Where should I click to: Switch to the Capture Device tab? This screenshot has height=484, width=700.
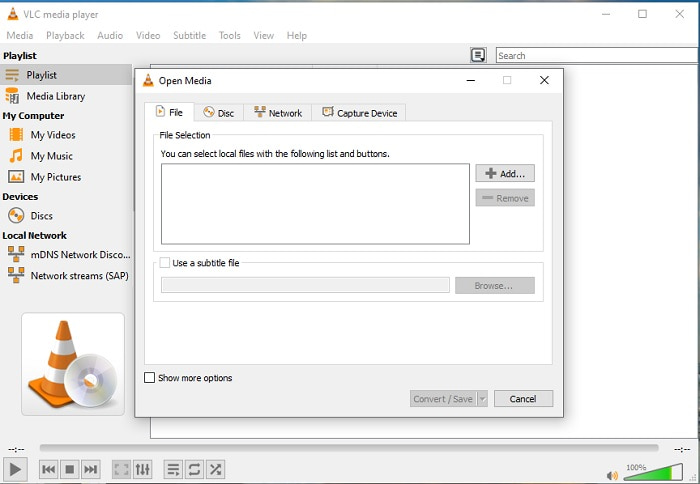click(359, 113)
